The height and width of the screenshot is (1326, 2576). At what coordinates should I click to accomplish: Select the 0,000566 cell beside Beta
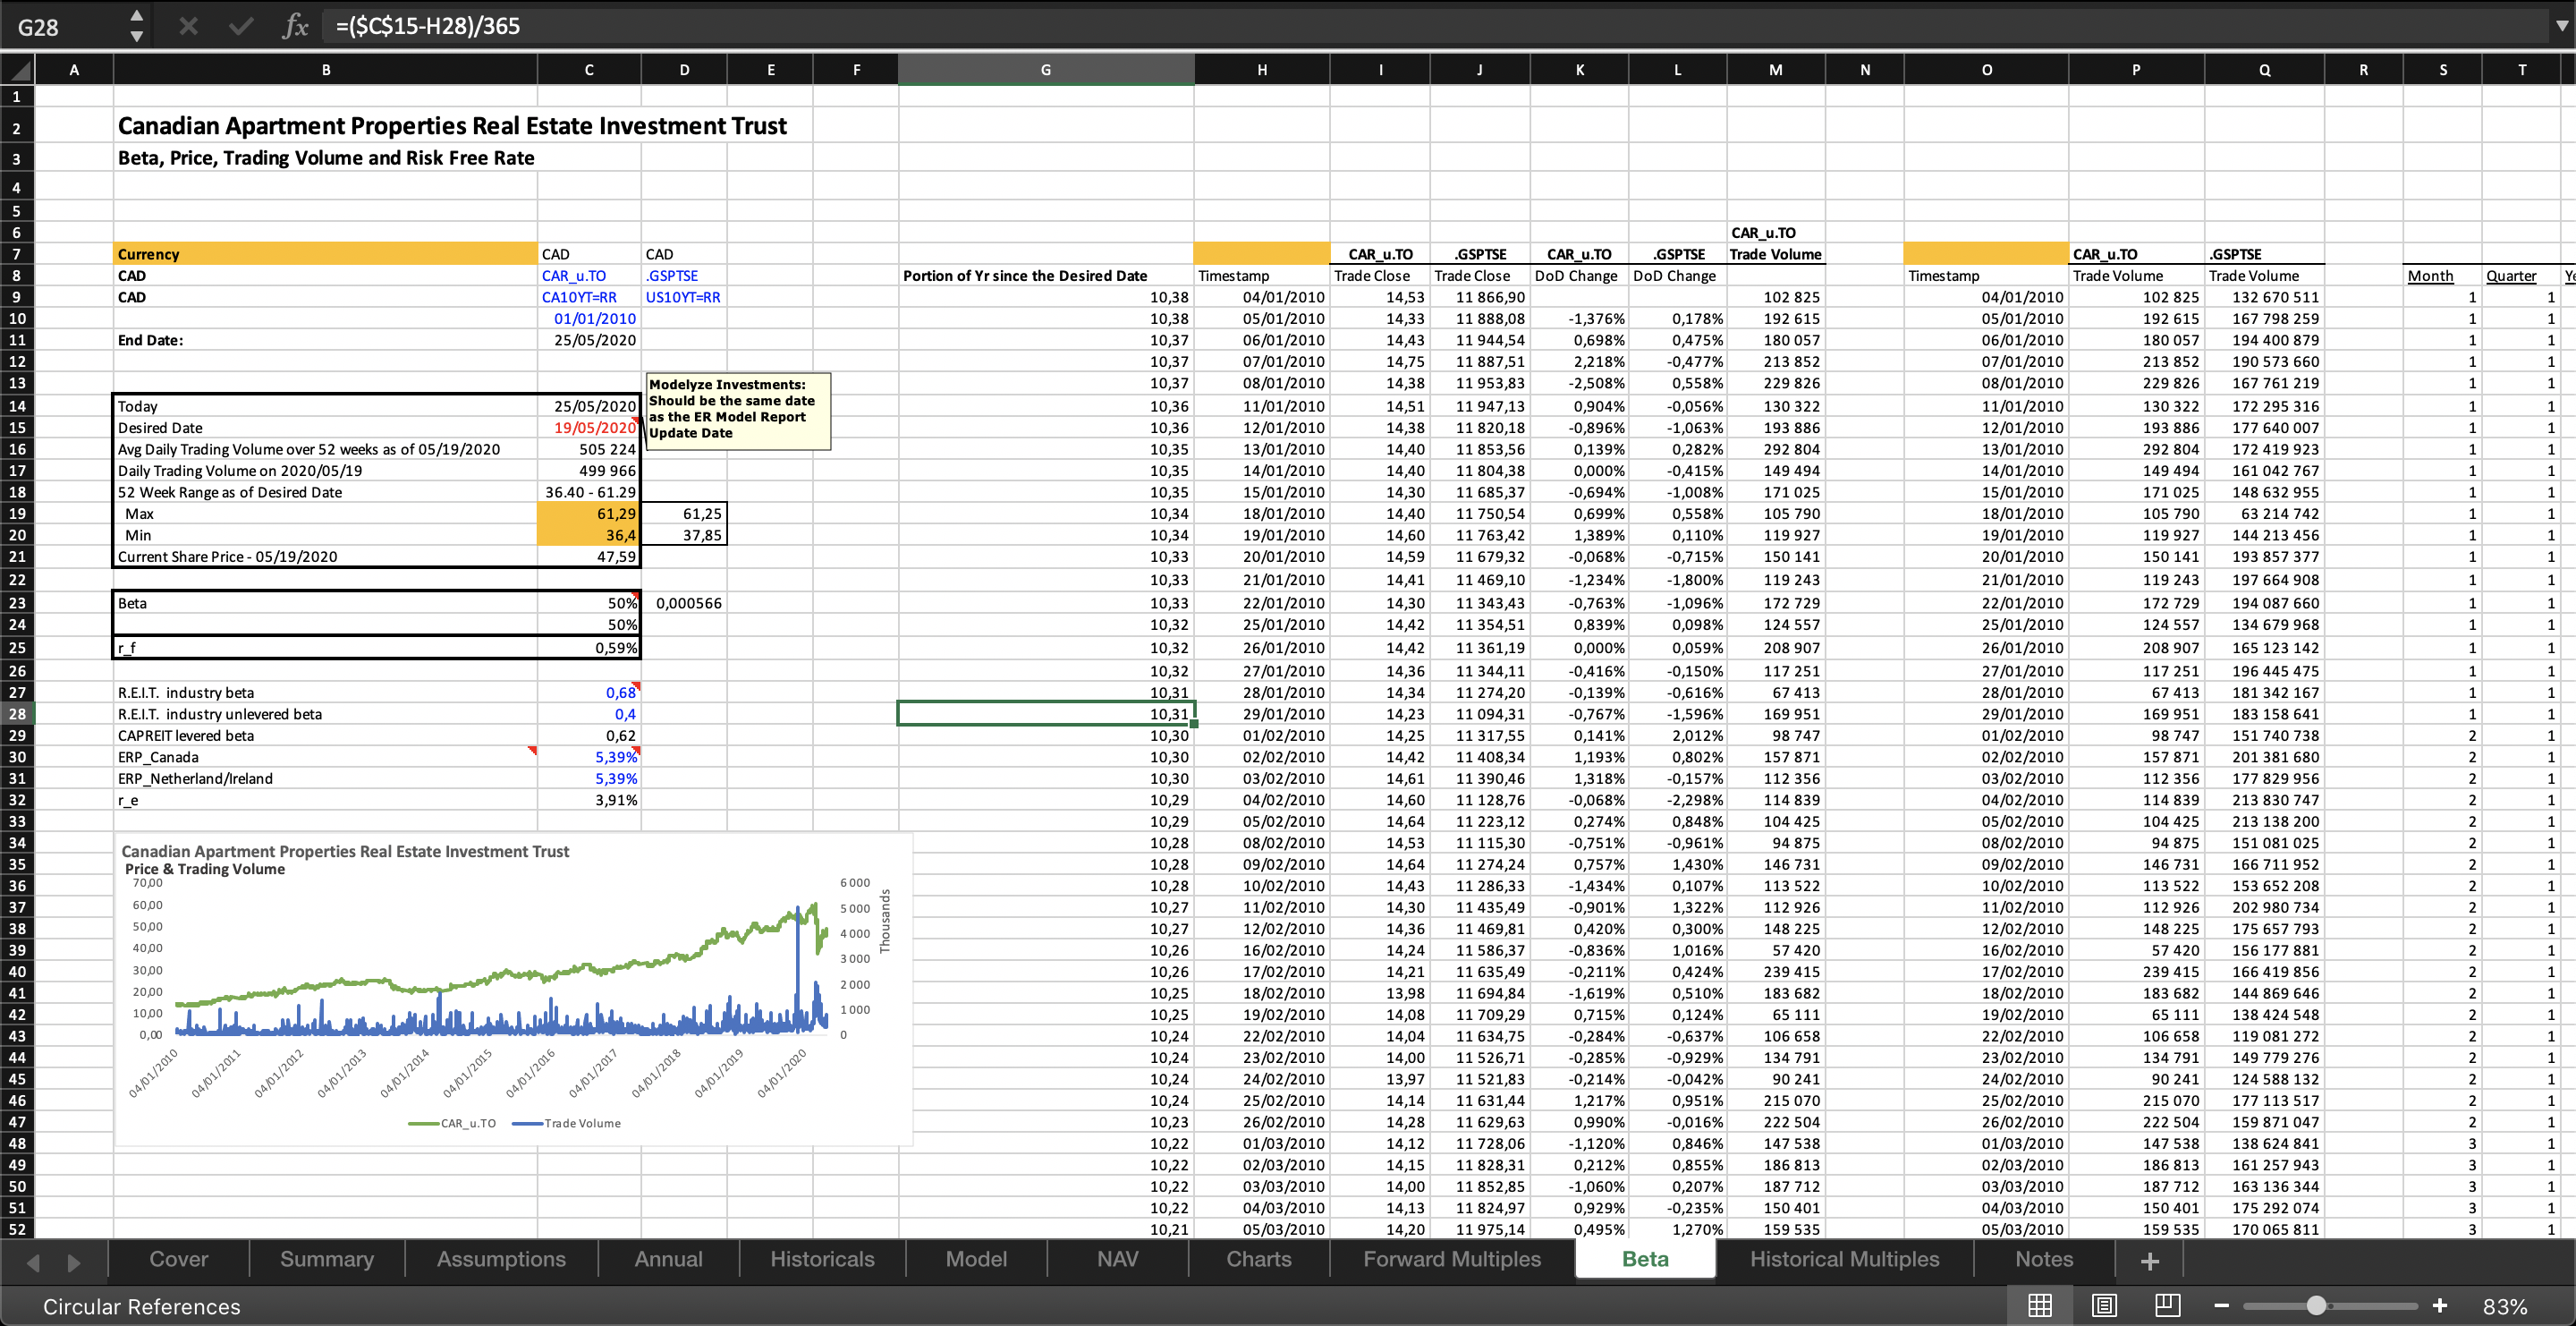[684, 603]
